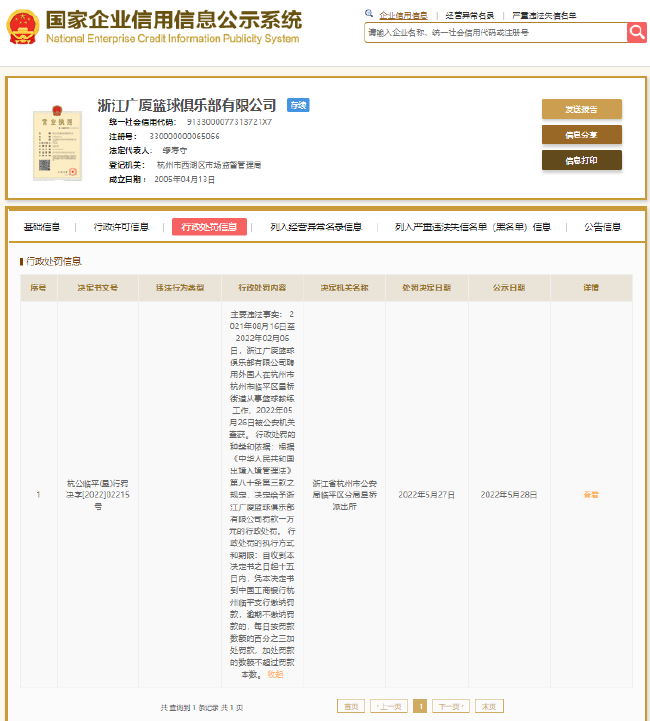Viewport: 650px width, 721px height.
Task: Click the 上一页 pagination button
Action: coord(389,706)
